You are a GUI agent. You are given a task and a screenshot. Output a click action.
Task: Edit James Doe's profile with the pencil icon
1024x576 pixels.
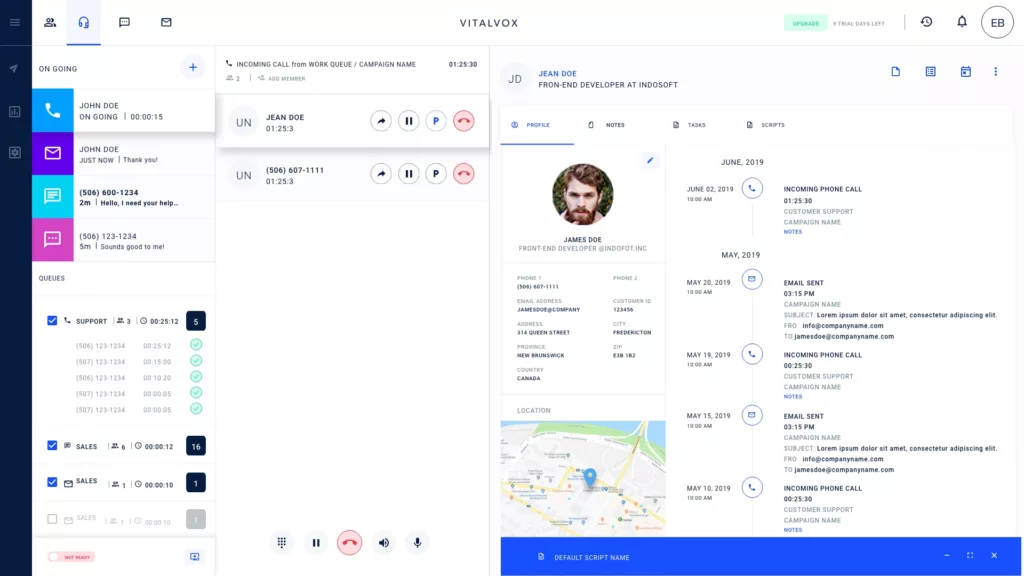point(650,160)
